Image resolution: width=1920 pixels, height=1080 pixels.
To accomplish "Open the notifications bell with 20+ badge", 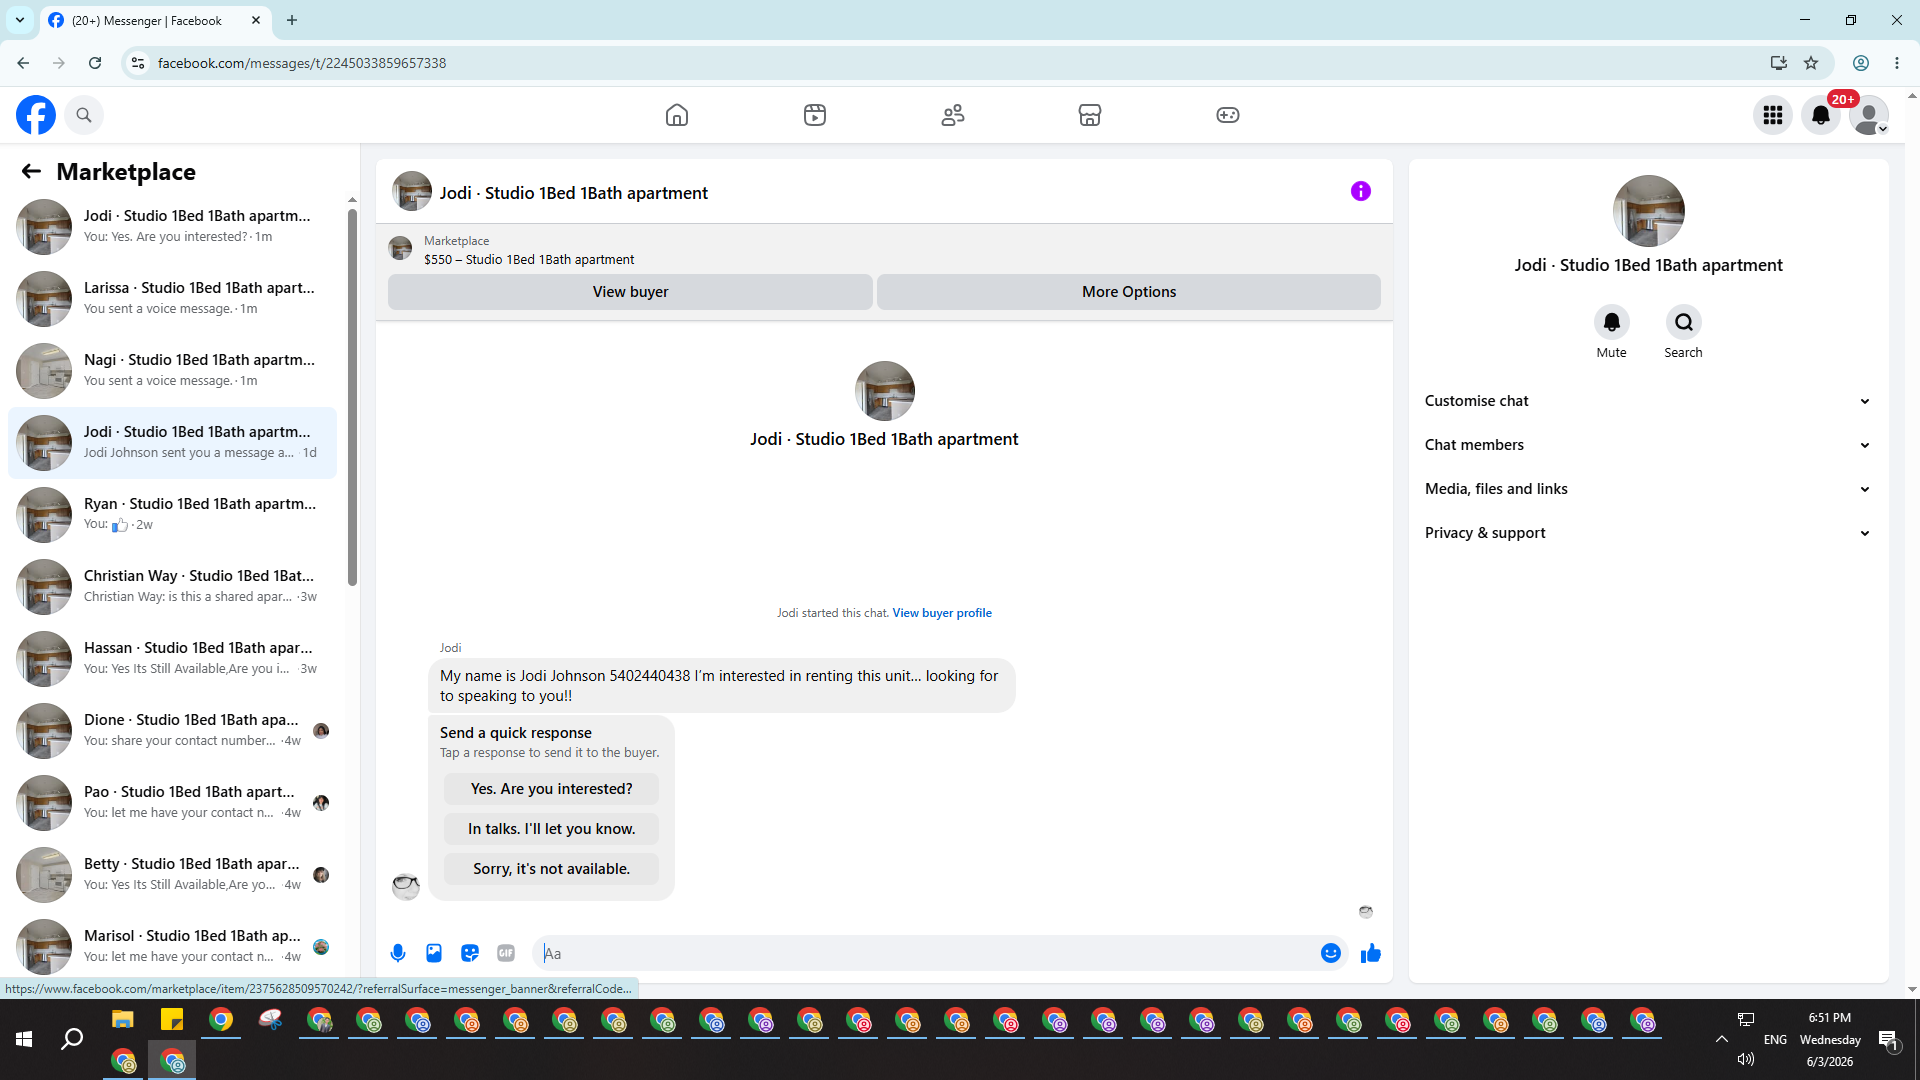I will coord(1821,115).
